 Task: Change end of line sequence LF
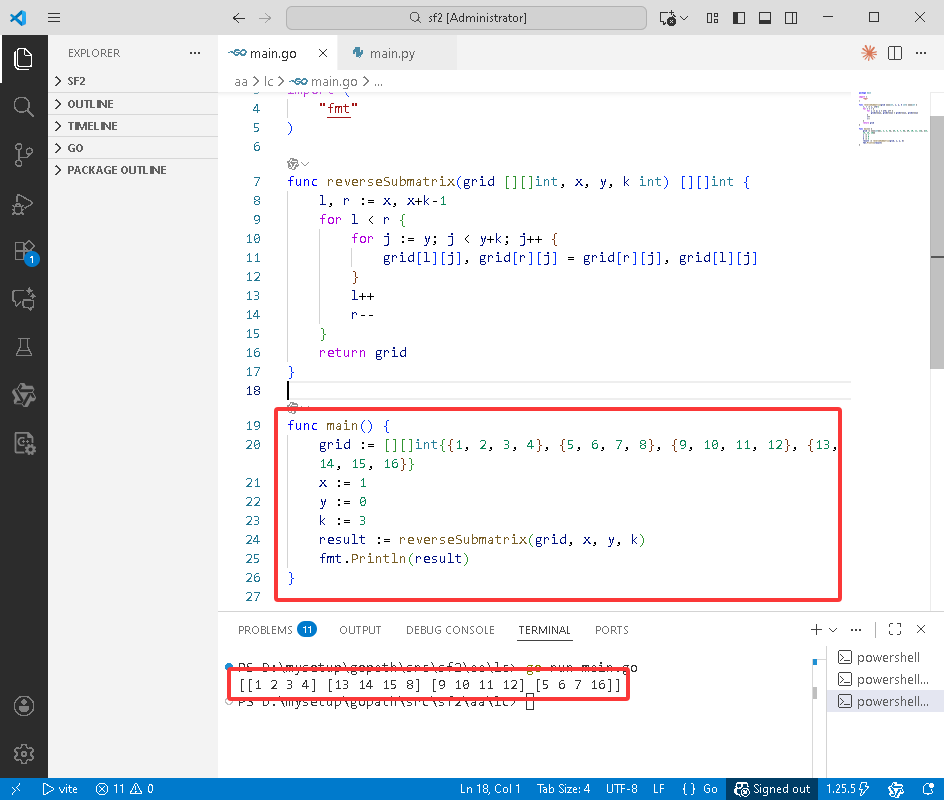click(659, 789)
